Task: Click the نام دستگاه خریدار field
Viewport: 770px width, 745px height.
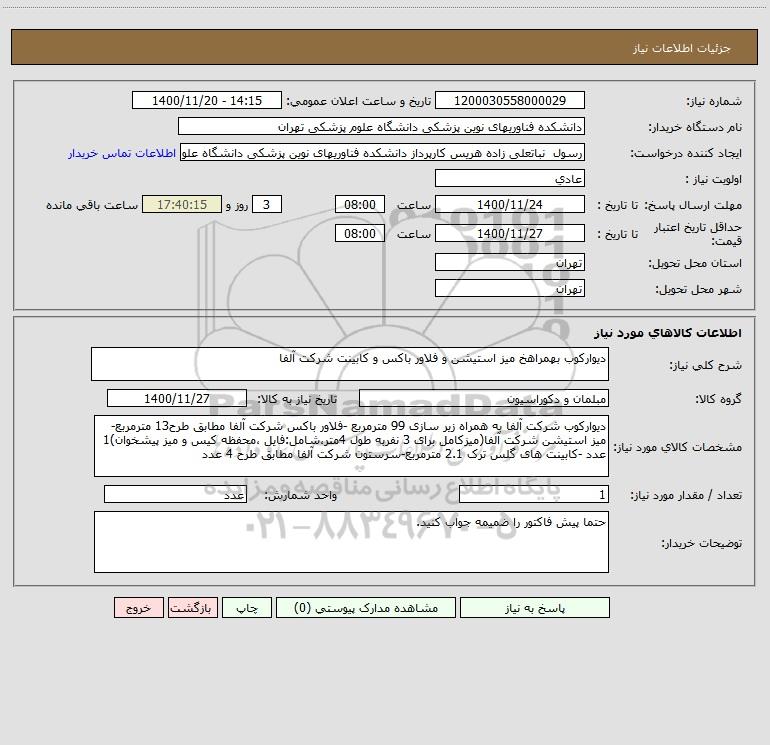Action: (381, 127)
